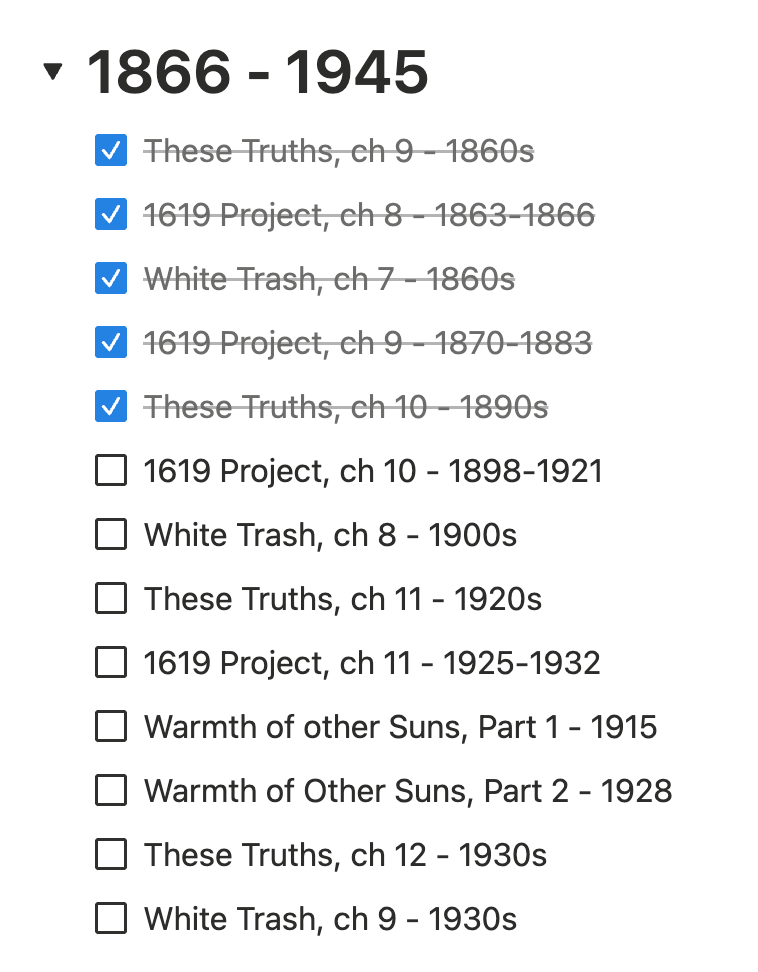The image size is (758, 972).
Task: Check Warmth of other Suns Part 1
Action: pyautogui.click(x=111, y=726)
